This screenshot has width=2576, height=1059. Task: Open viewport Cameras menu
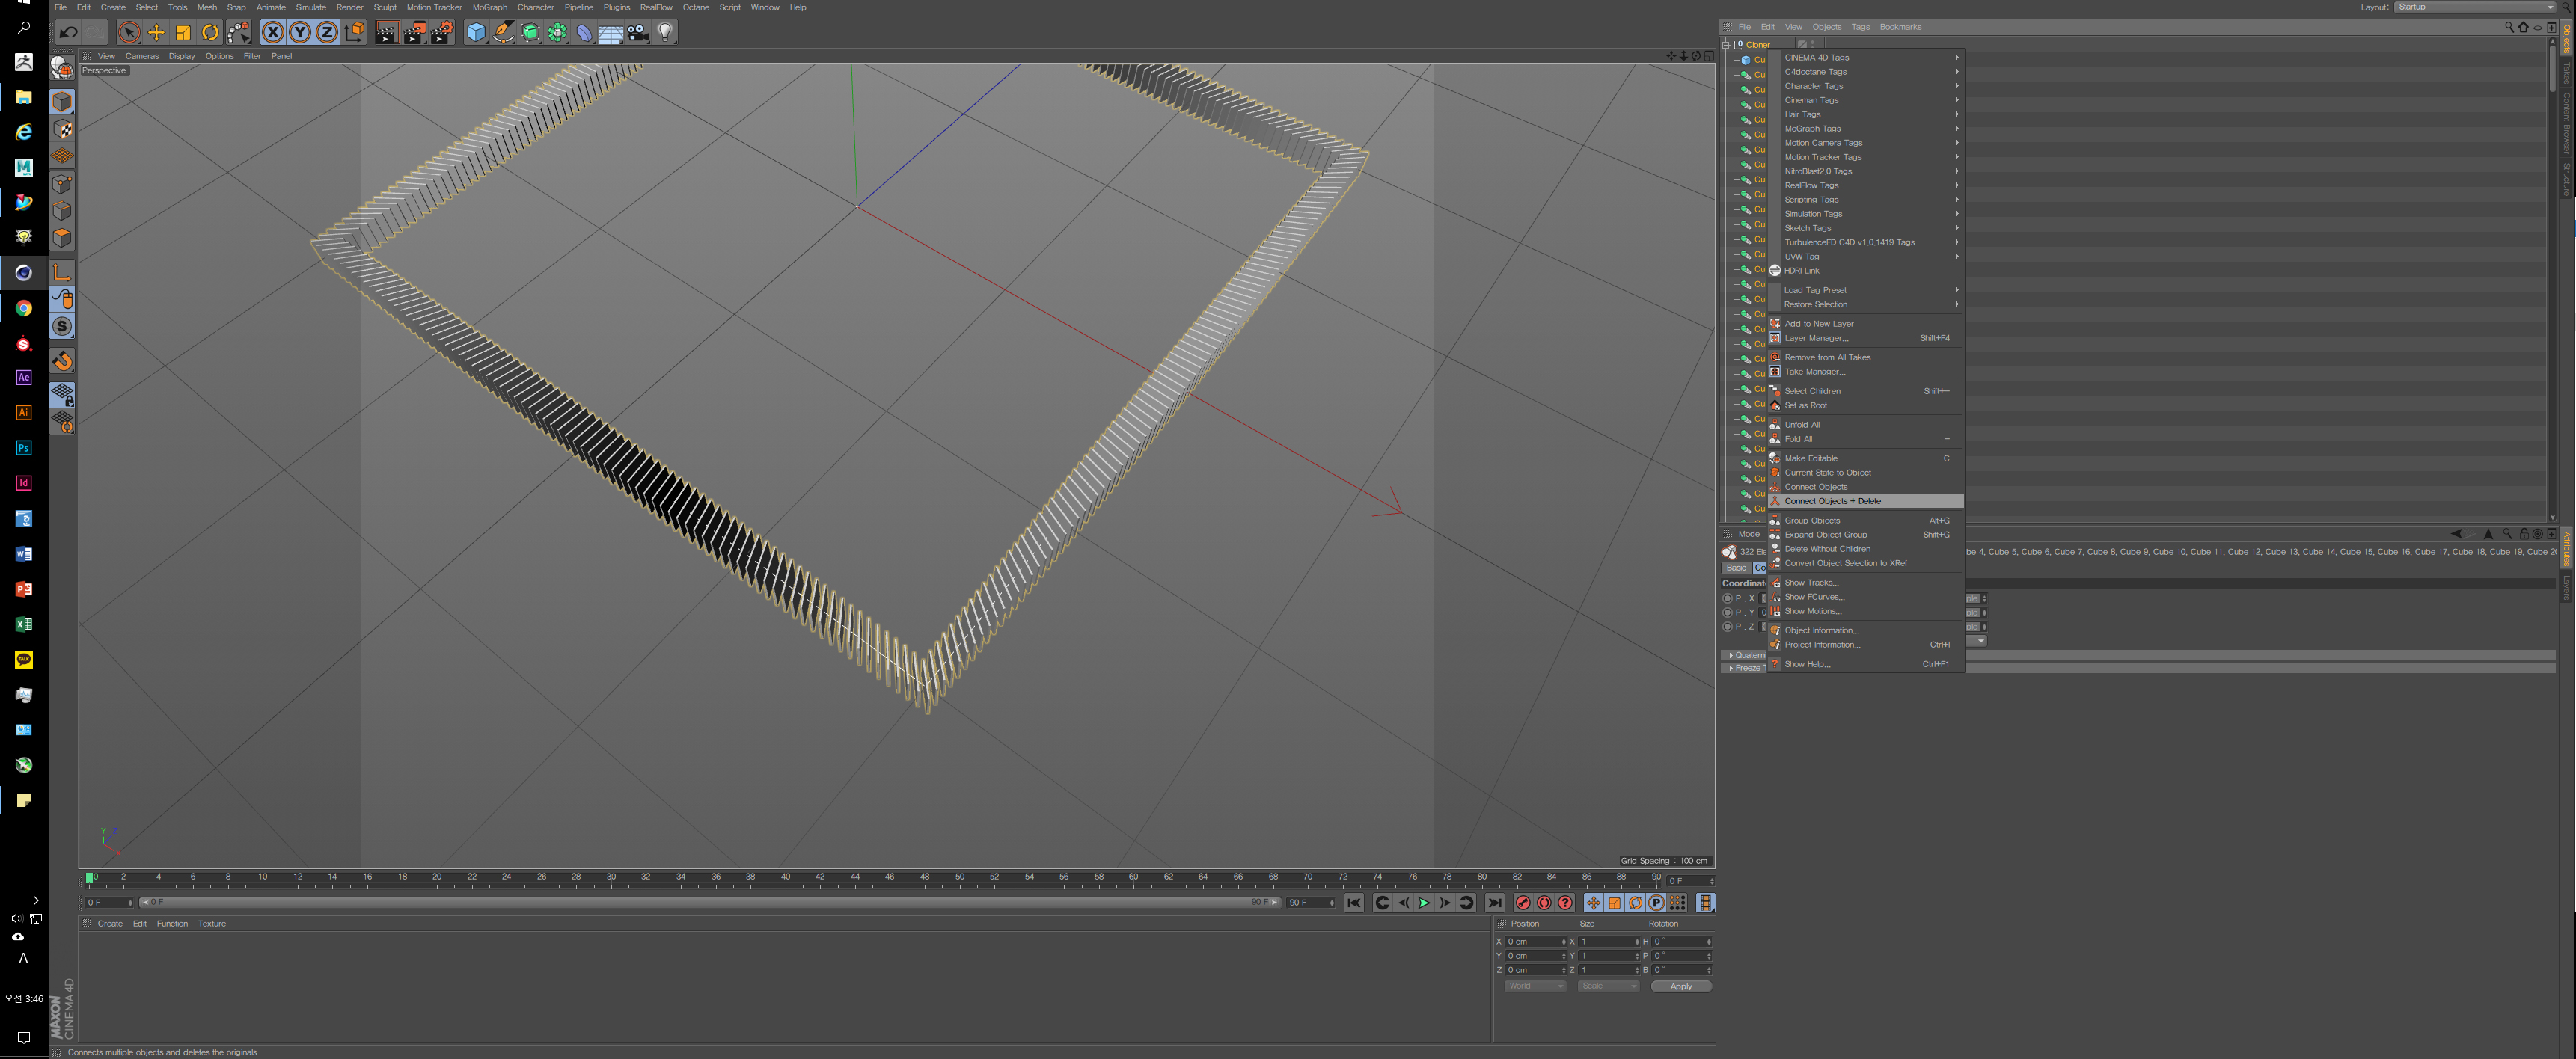click(x=142, y=56)
